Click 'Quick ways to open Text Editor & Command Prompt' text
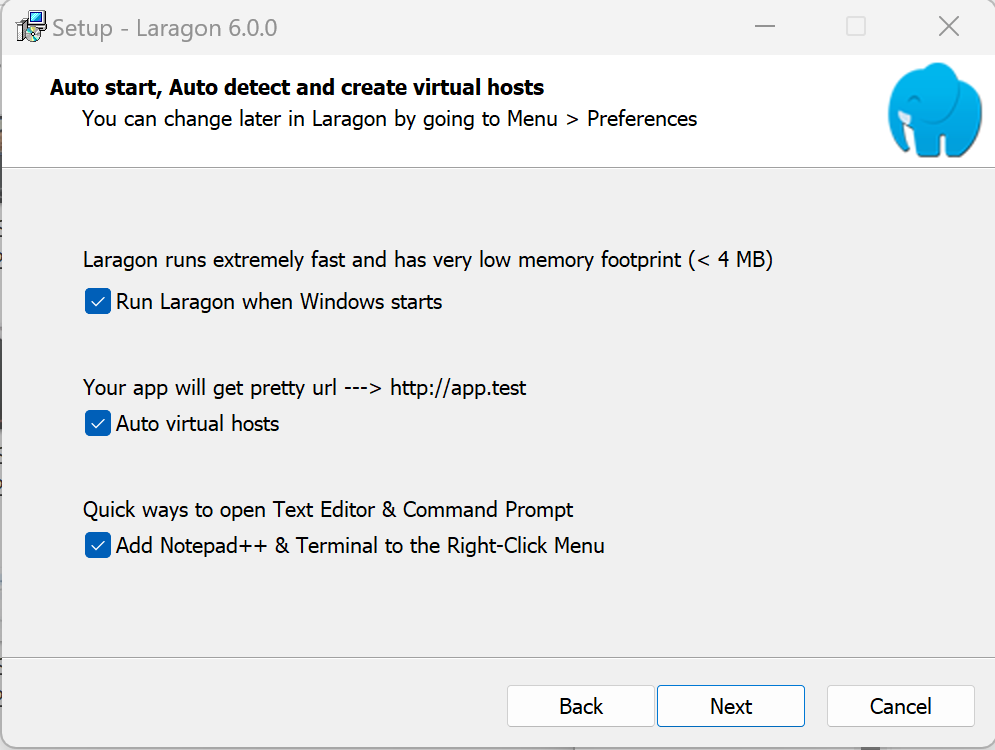Image resolution: width=995 pixels, height=750 pixels. tap(328, 510)
